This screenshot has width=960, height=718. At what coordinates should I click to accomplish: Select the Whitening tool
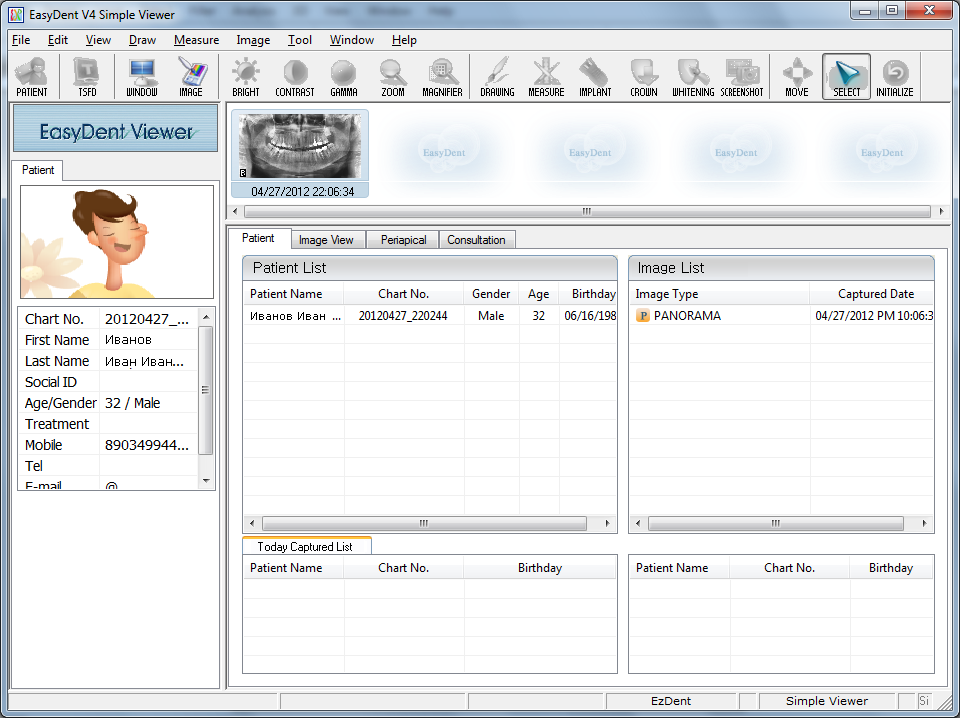(693, 77)
